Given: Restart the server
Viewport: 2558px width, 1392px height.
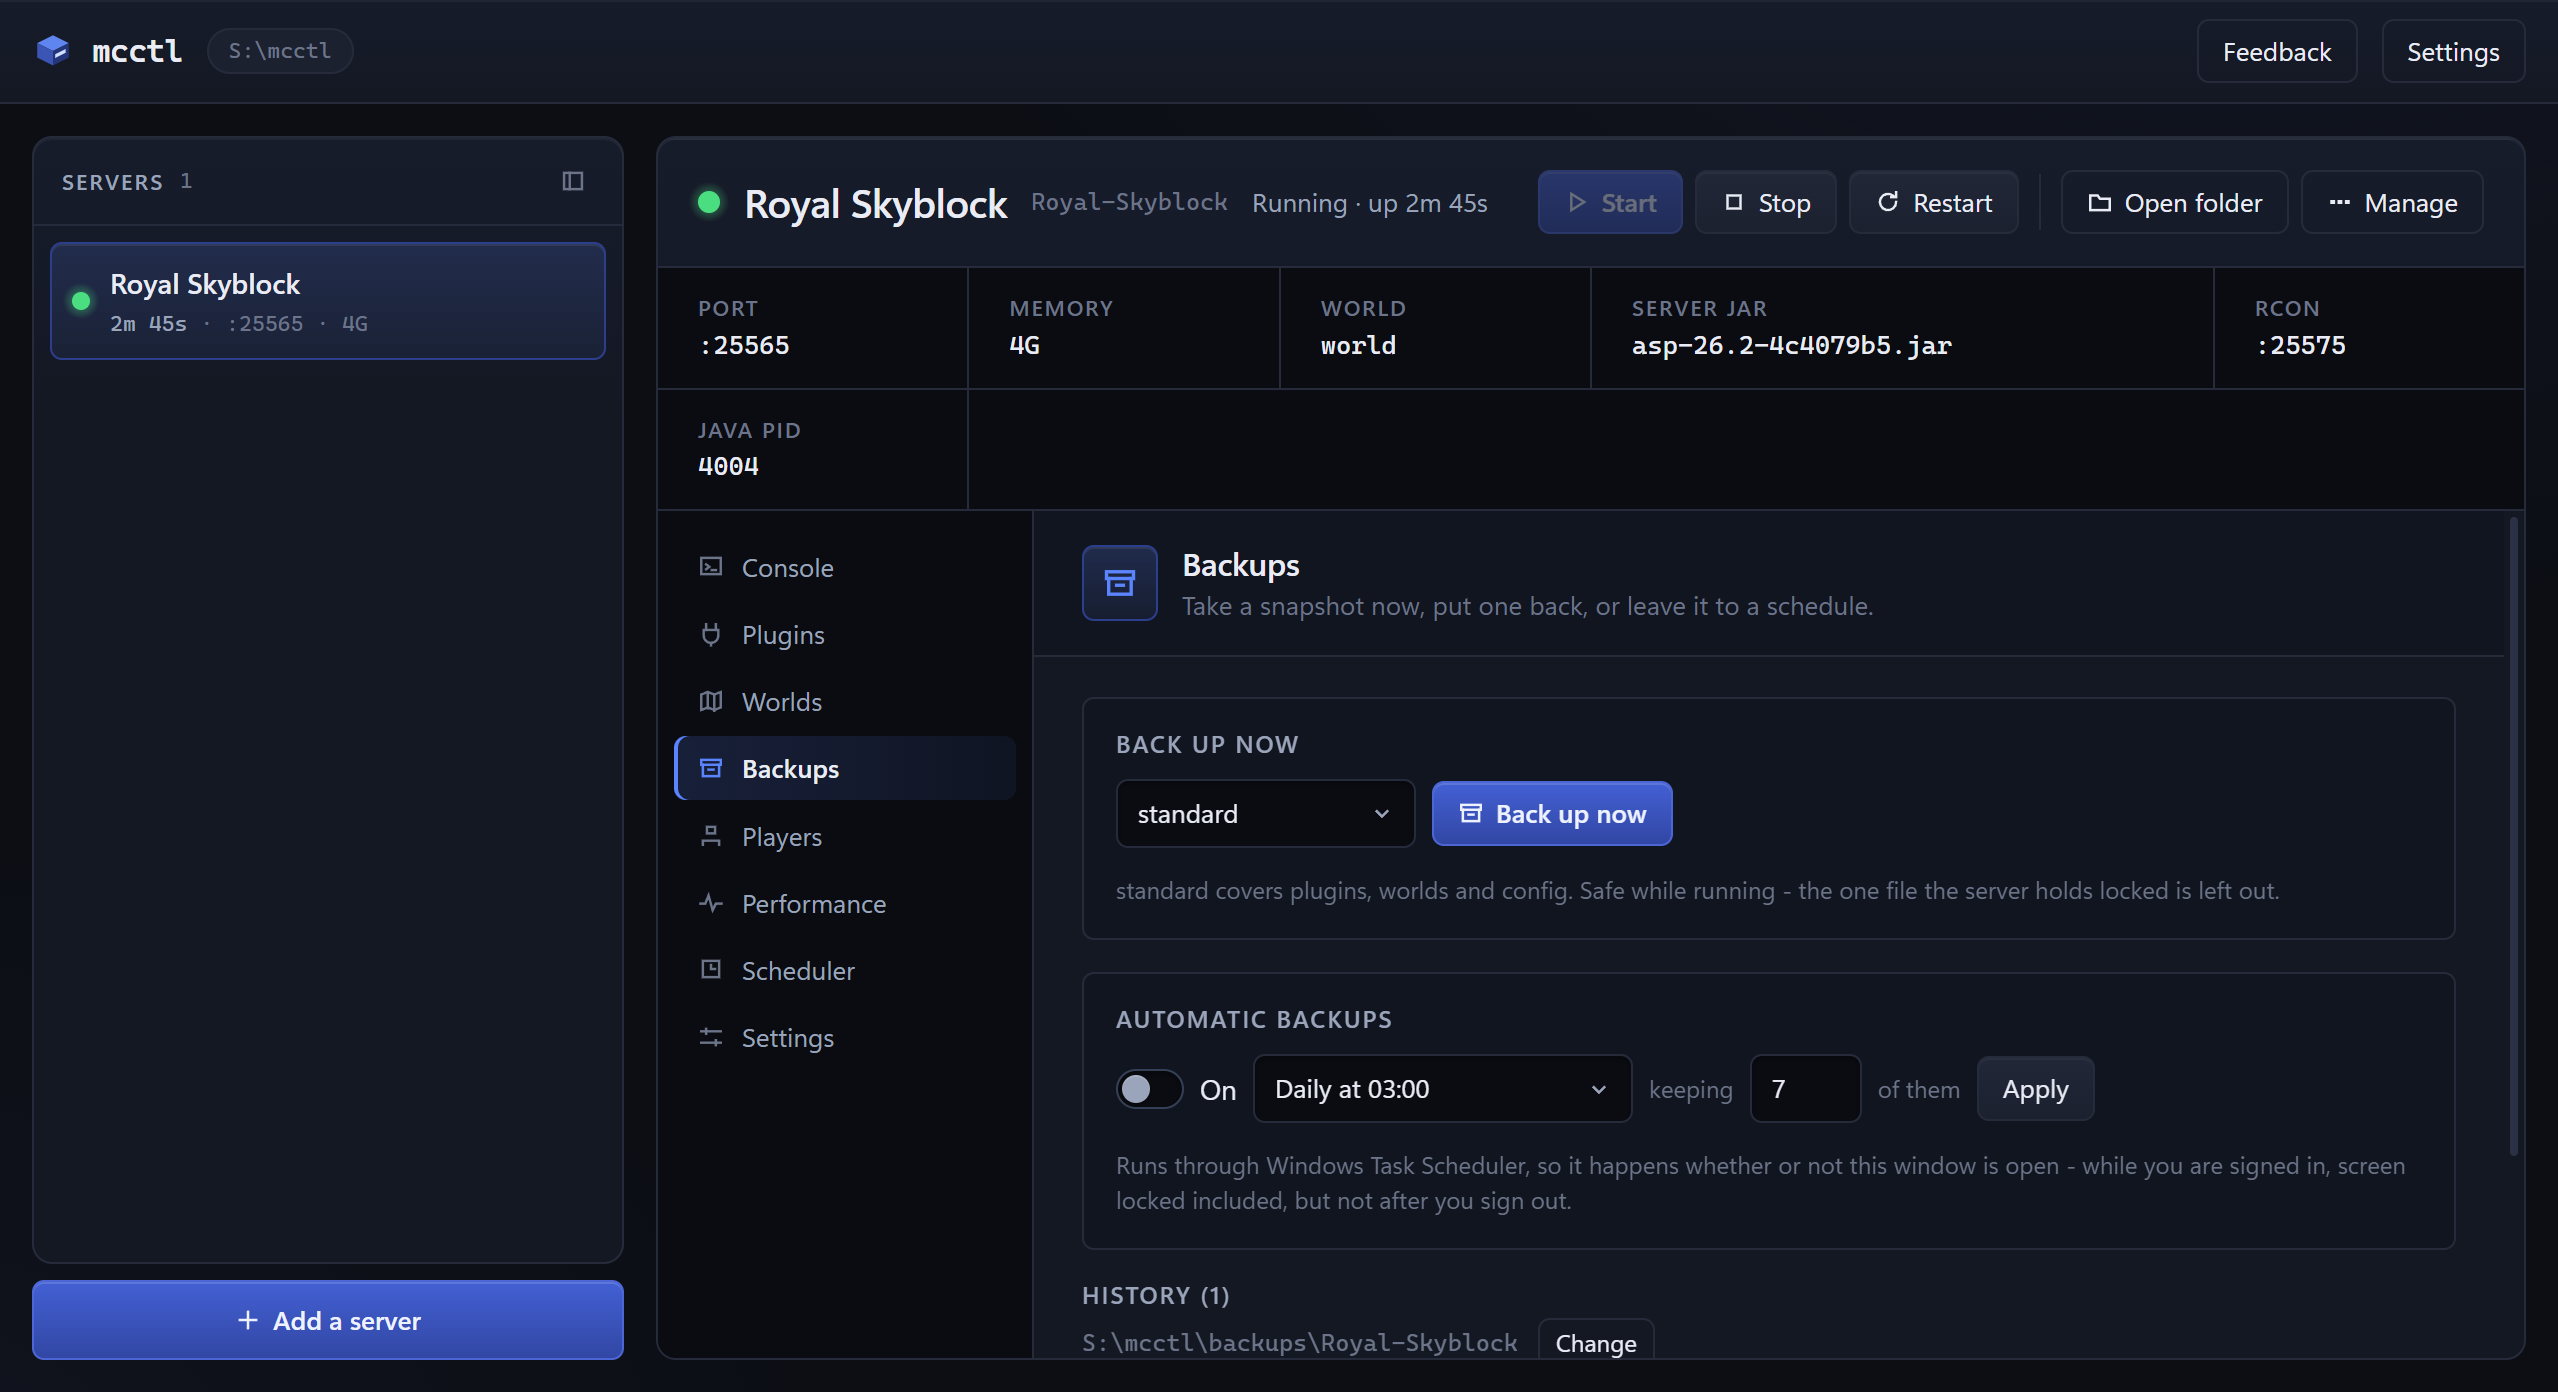Looking at the screenshot, I should [x=1934, y=203].
